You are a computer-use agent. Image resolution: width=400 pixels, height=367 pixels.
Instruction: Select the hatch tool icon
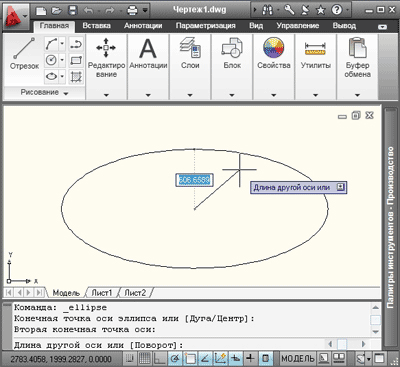76,76
